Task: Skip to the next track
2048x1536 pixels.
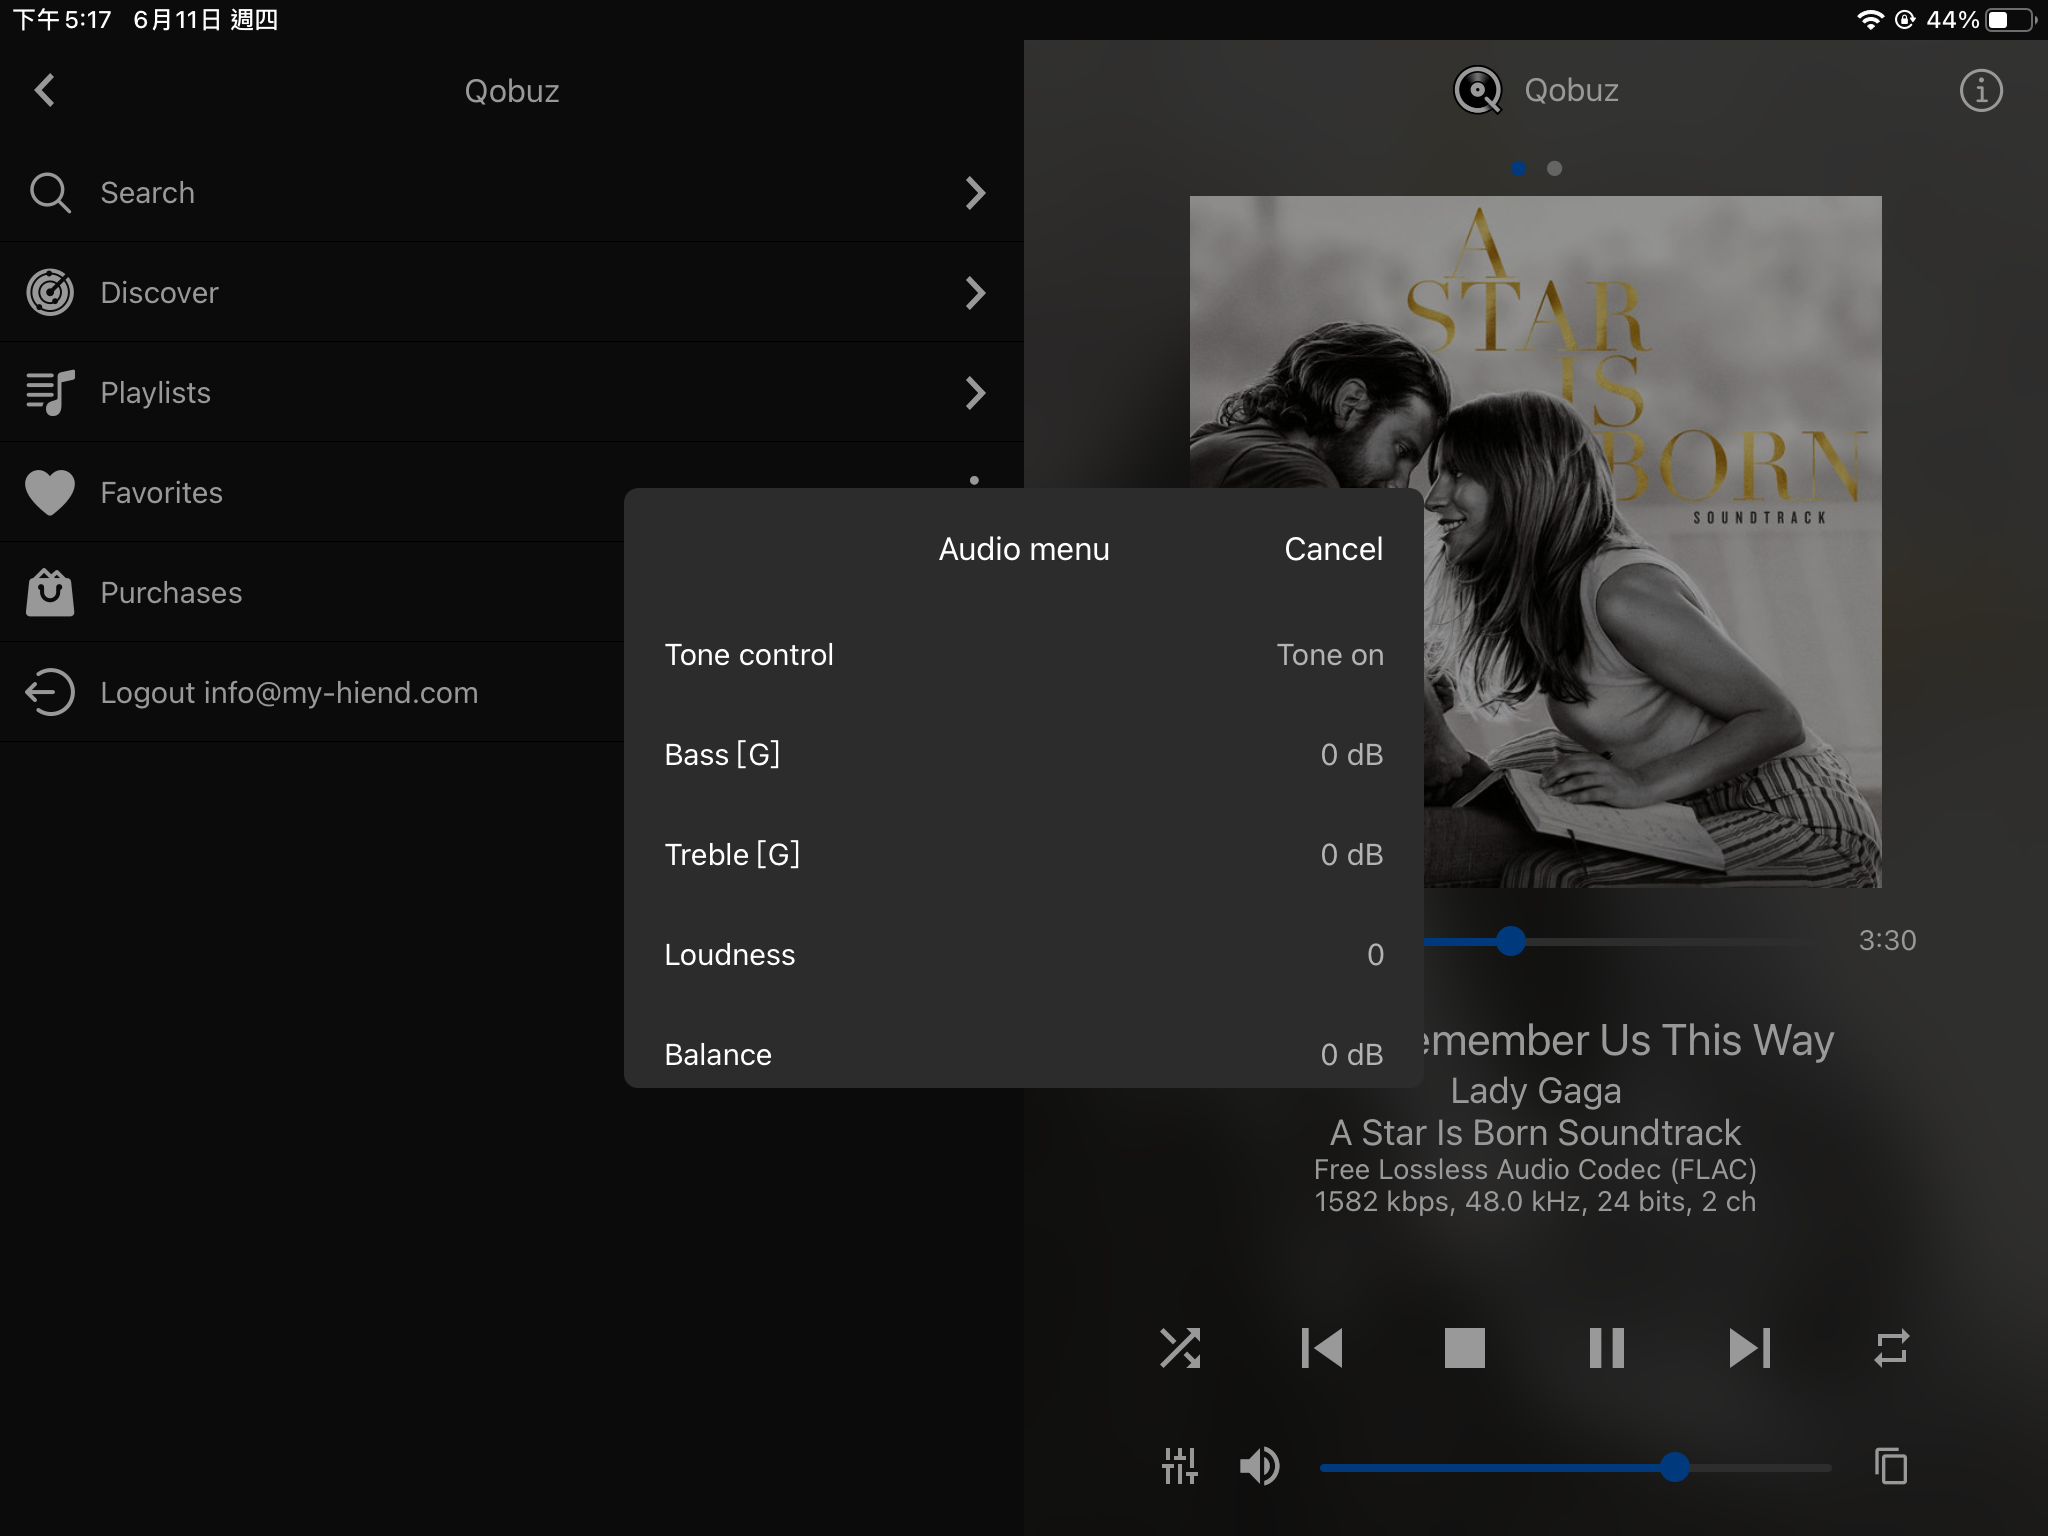Action: [1750, 1348]
